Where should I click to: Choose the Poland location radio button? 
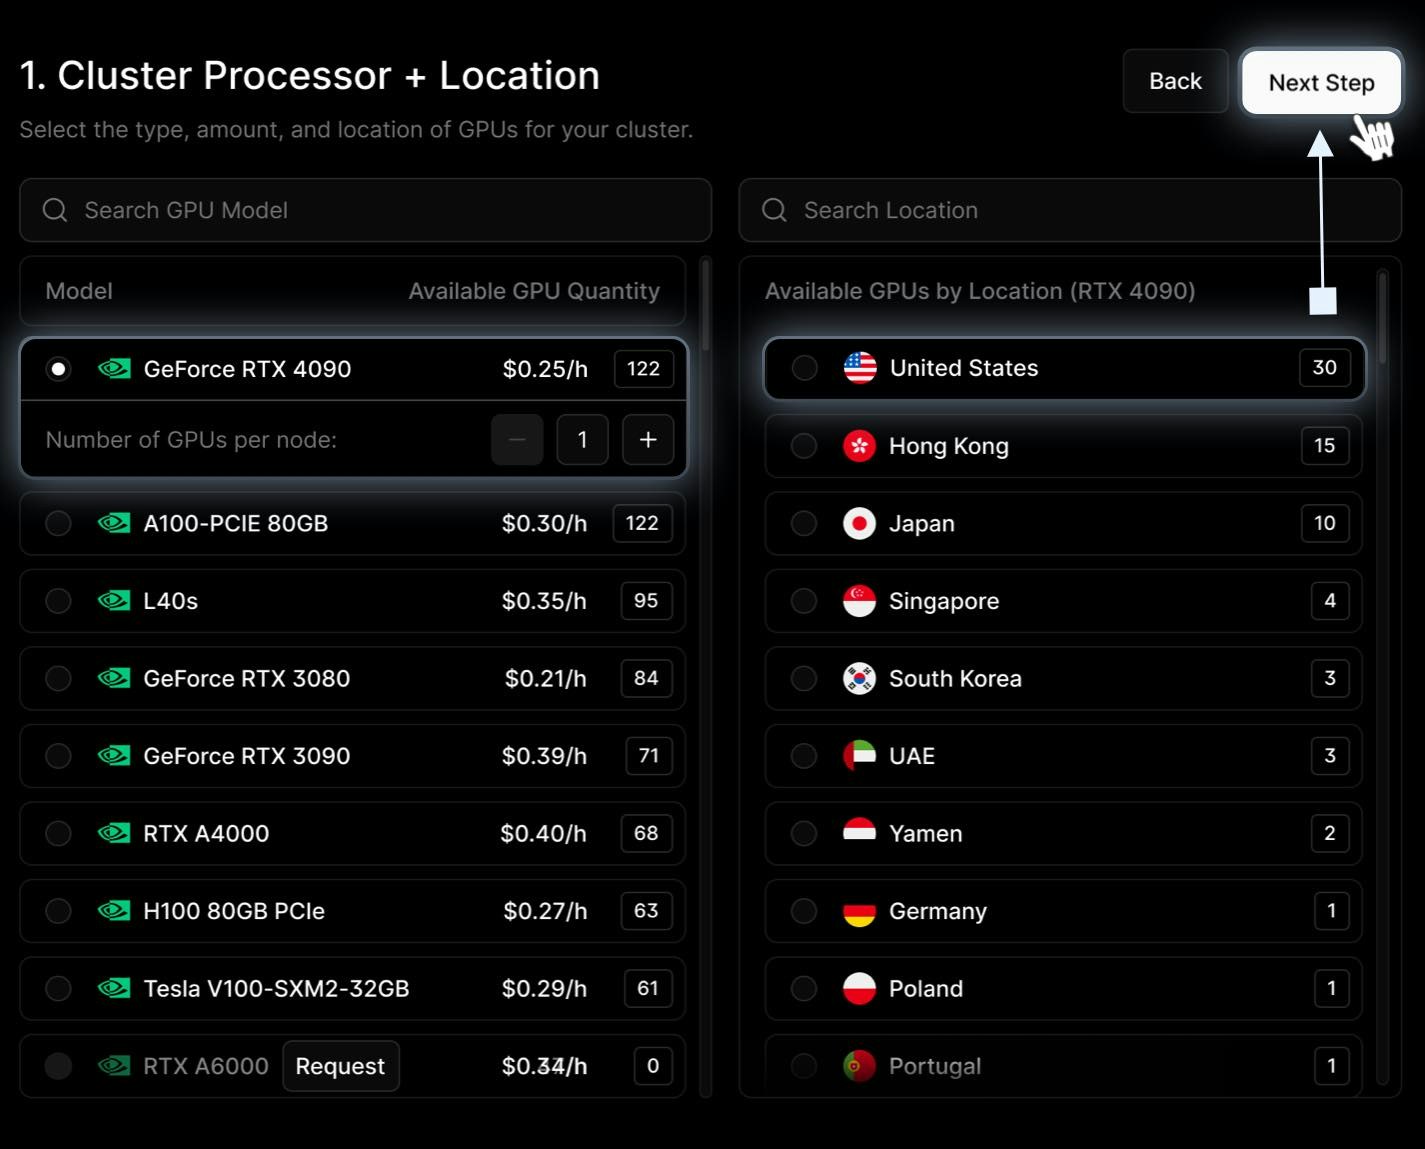click(804, 988)
